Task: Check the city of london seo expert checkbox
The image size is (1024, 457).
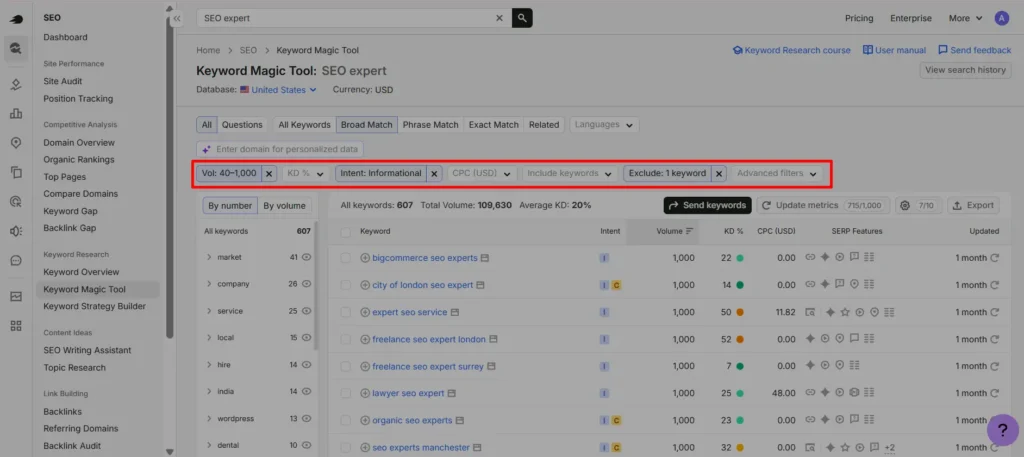Action: (x=345, y=285)
